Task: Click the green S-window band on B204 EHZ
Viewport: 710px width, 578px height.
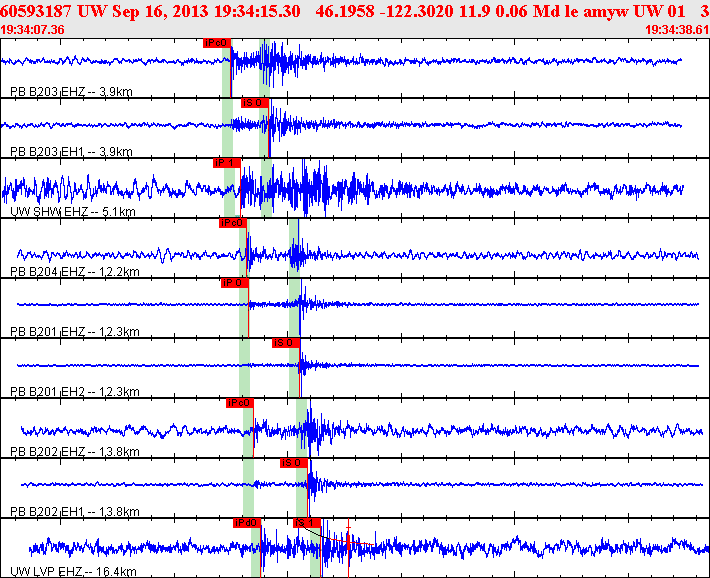Action: pos(294,248)
